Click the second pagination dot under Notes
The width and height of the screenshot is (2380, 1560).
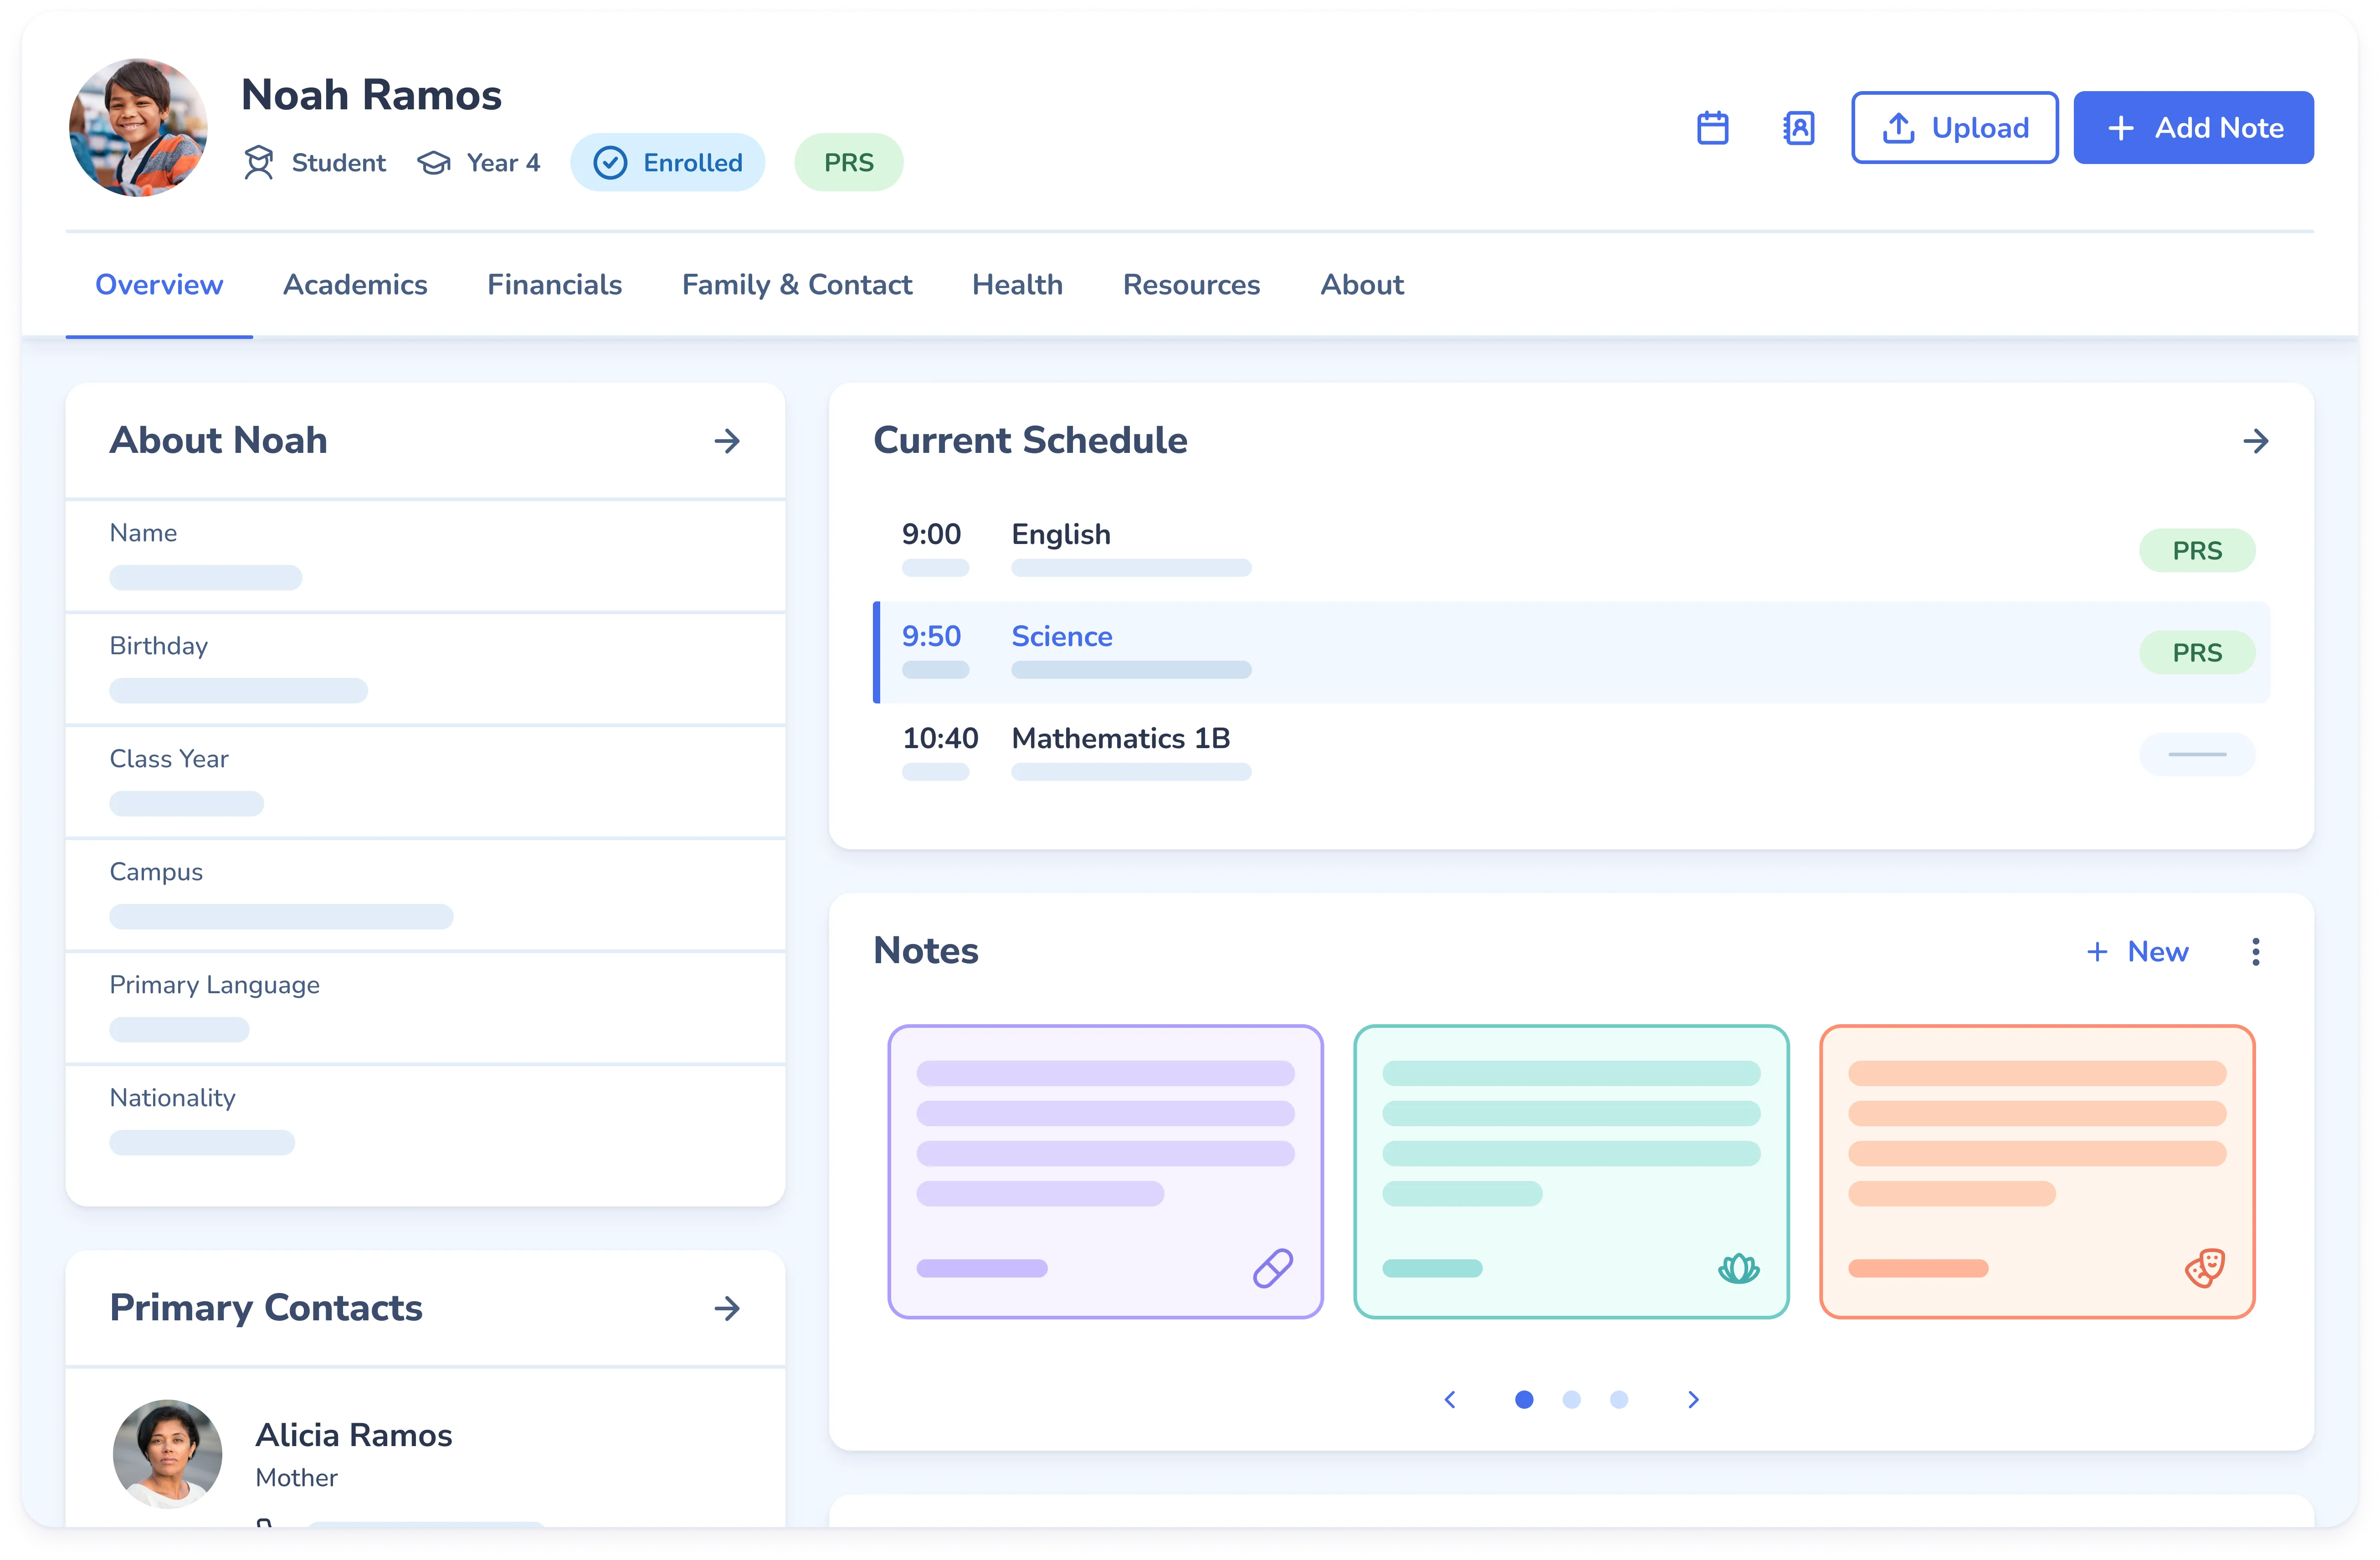(x=1572, y=1400)
